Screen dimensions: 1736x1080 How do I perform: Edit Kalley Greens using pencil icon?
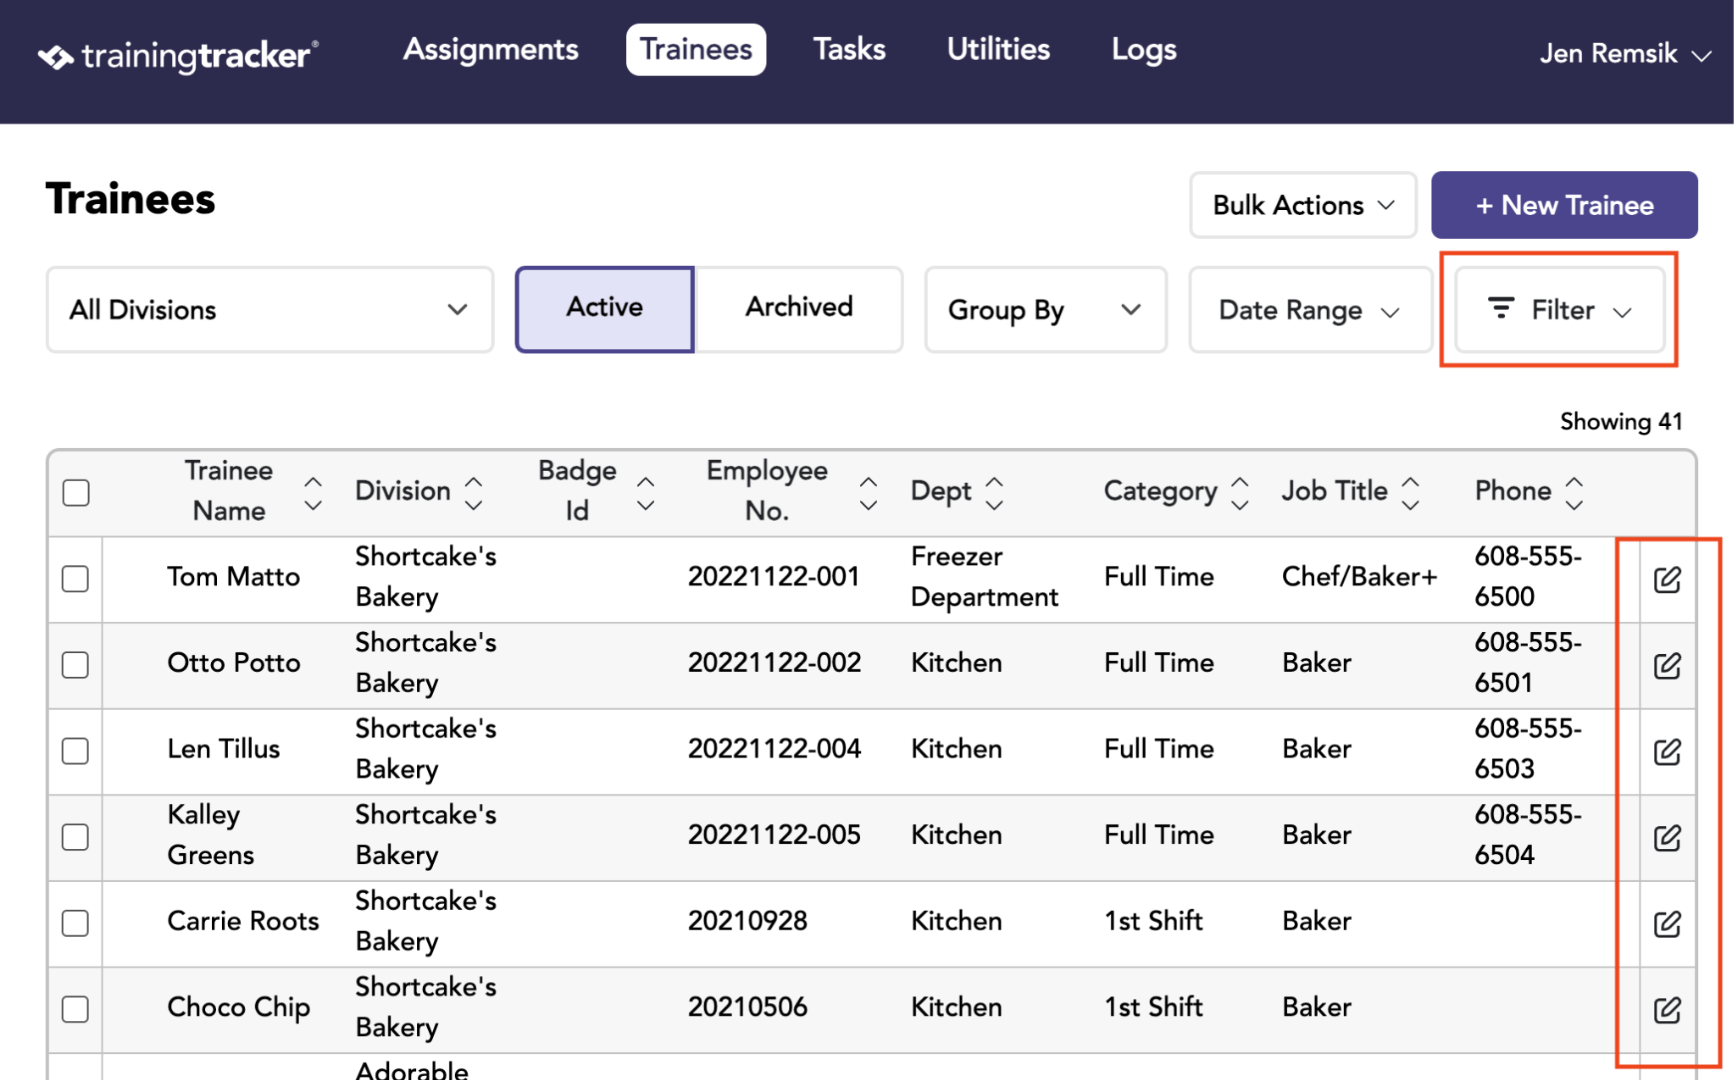(x=1667, y=837)
